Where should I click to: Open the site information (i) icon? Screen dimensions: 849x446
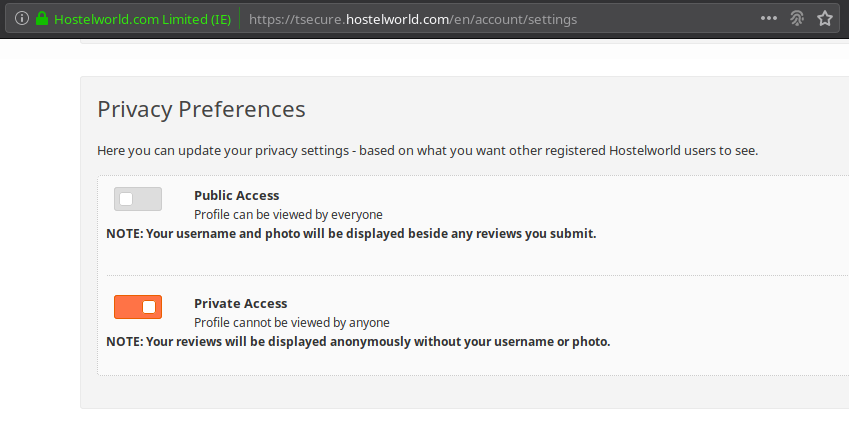click(22, 18)
